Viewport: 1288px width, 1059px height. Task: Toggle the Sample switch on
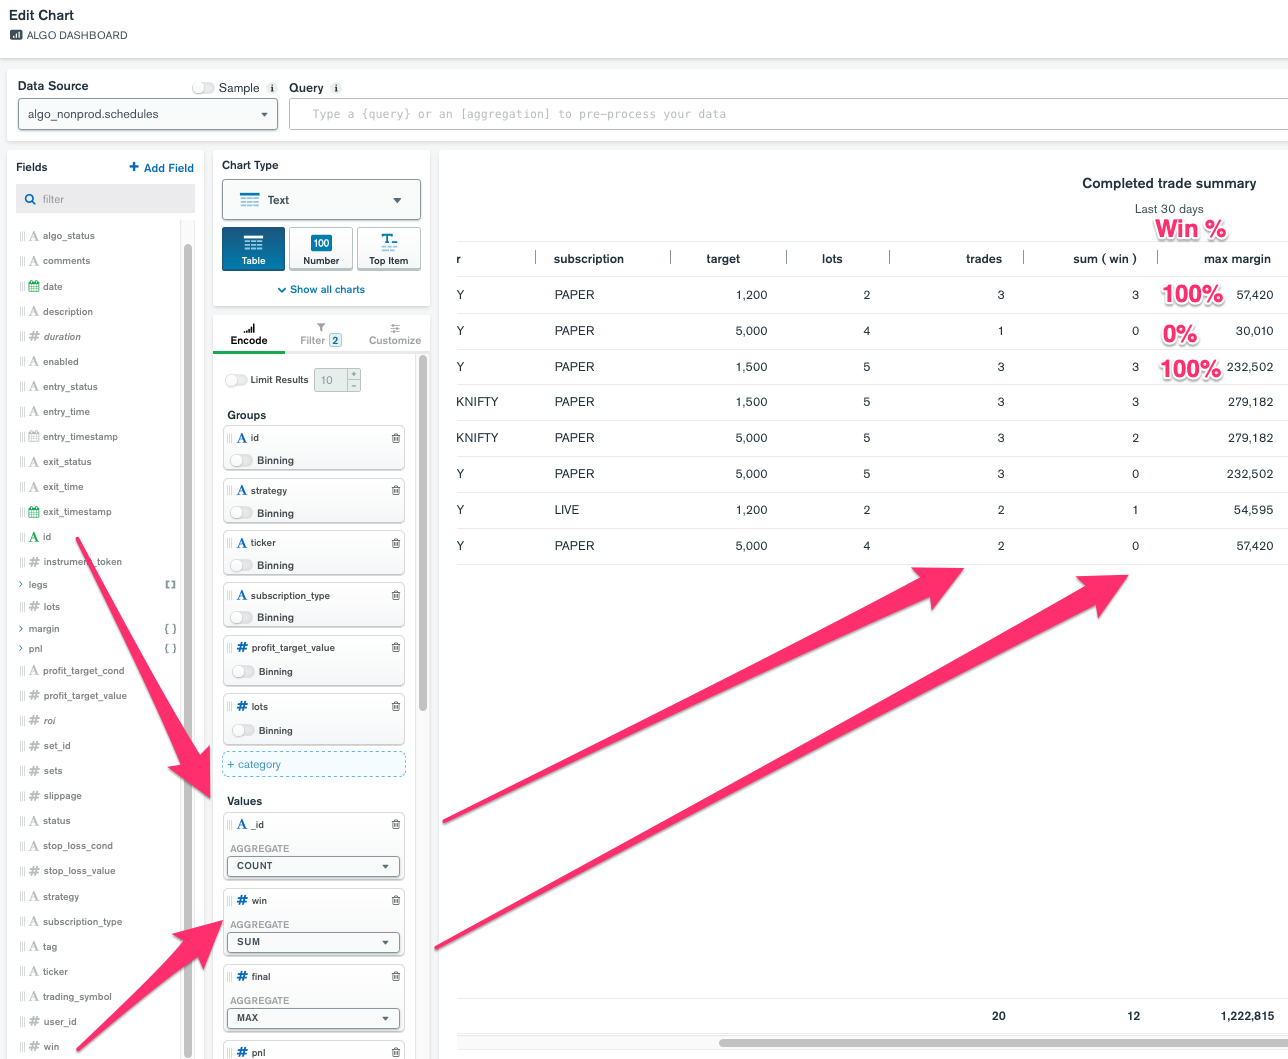(x=204, y=88)
